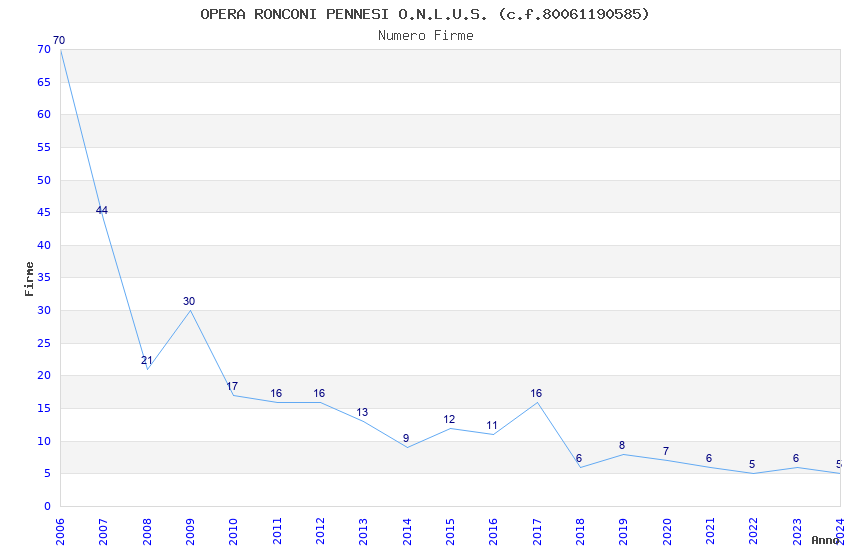The image size is (850, 550).
Task: Click y-axis tick label 60
Action: point(44,114)
